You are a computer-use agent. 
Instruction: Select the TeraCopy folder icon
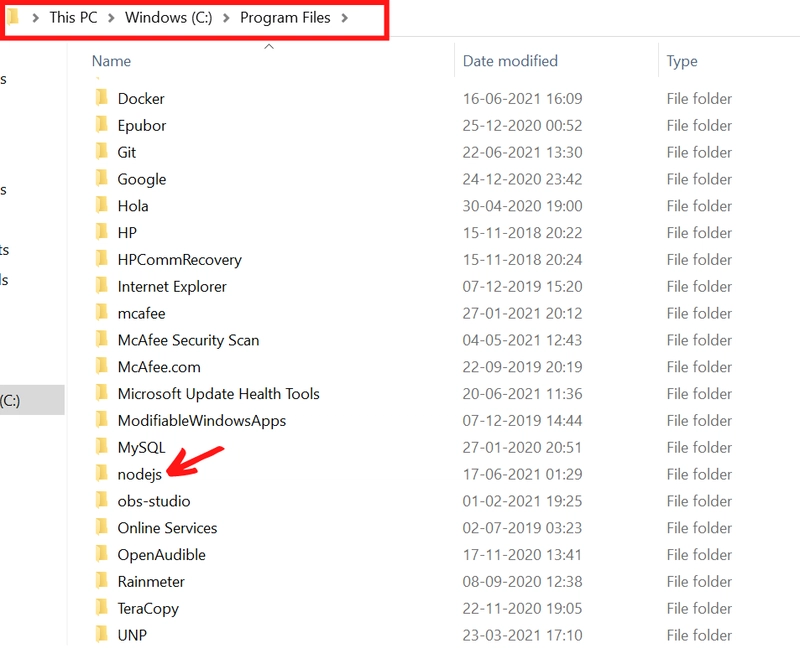pyautogui.click(x=102, y=607)
